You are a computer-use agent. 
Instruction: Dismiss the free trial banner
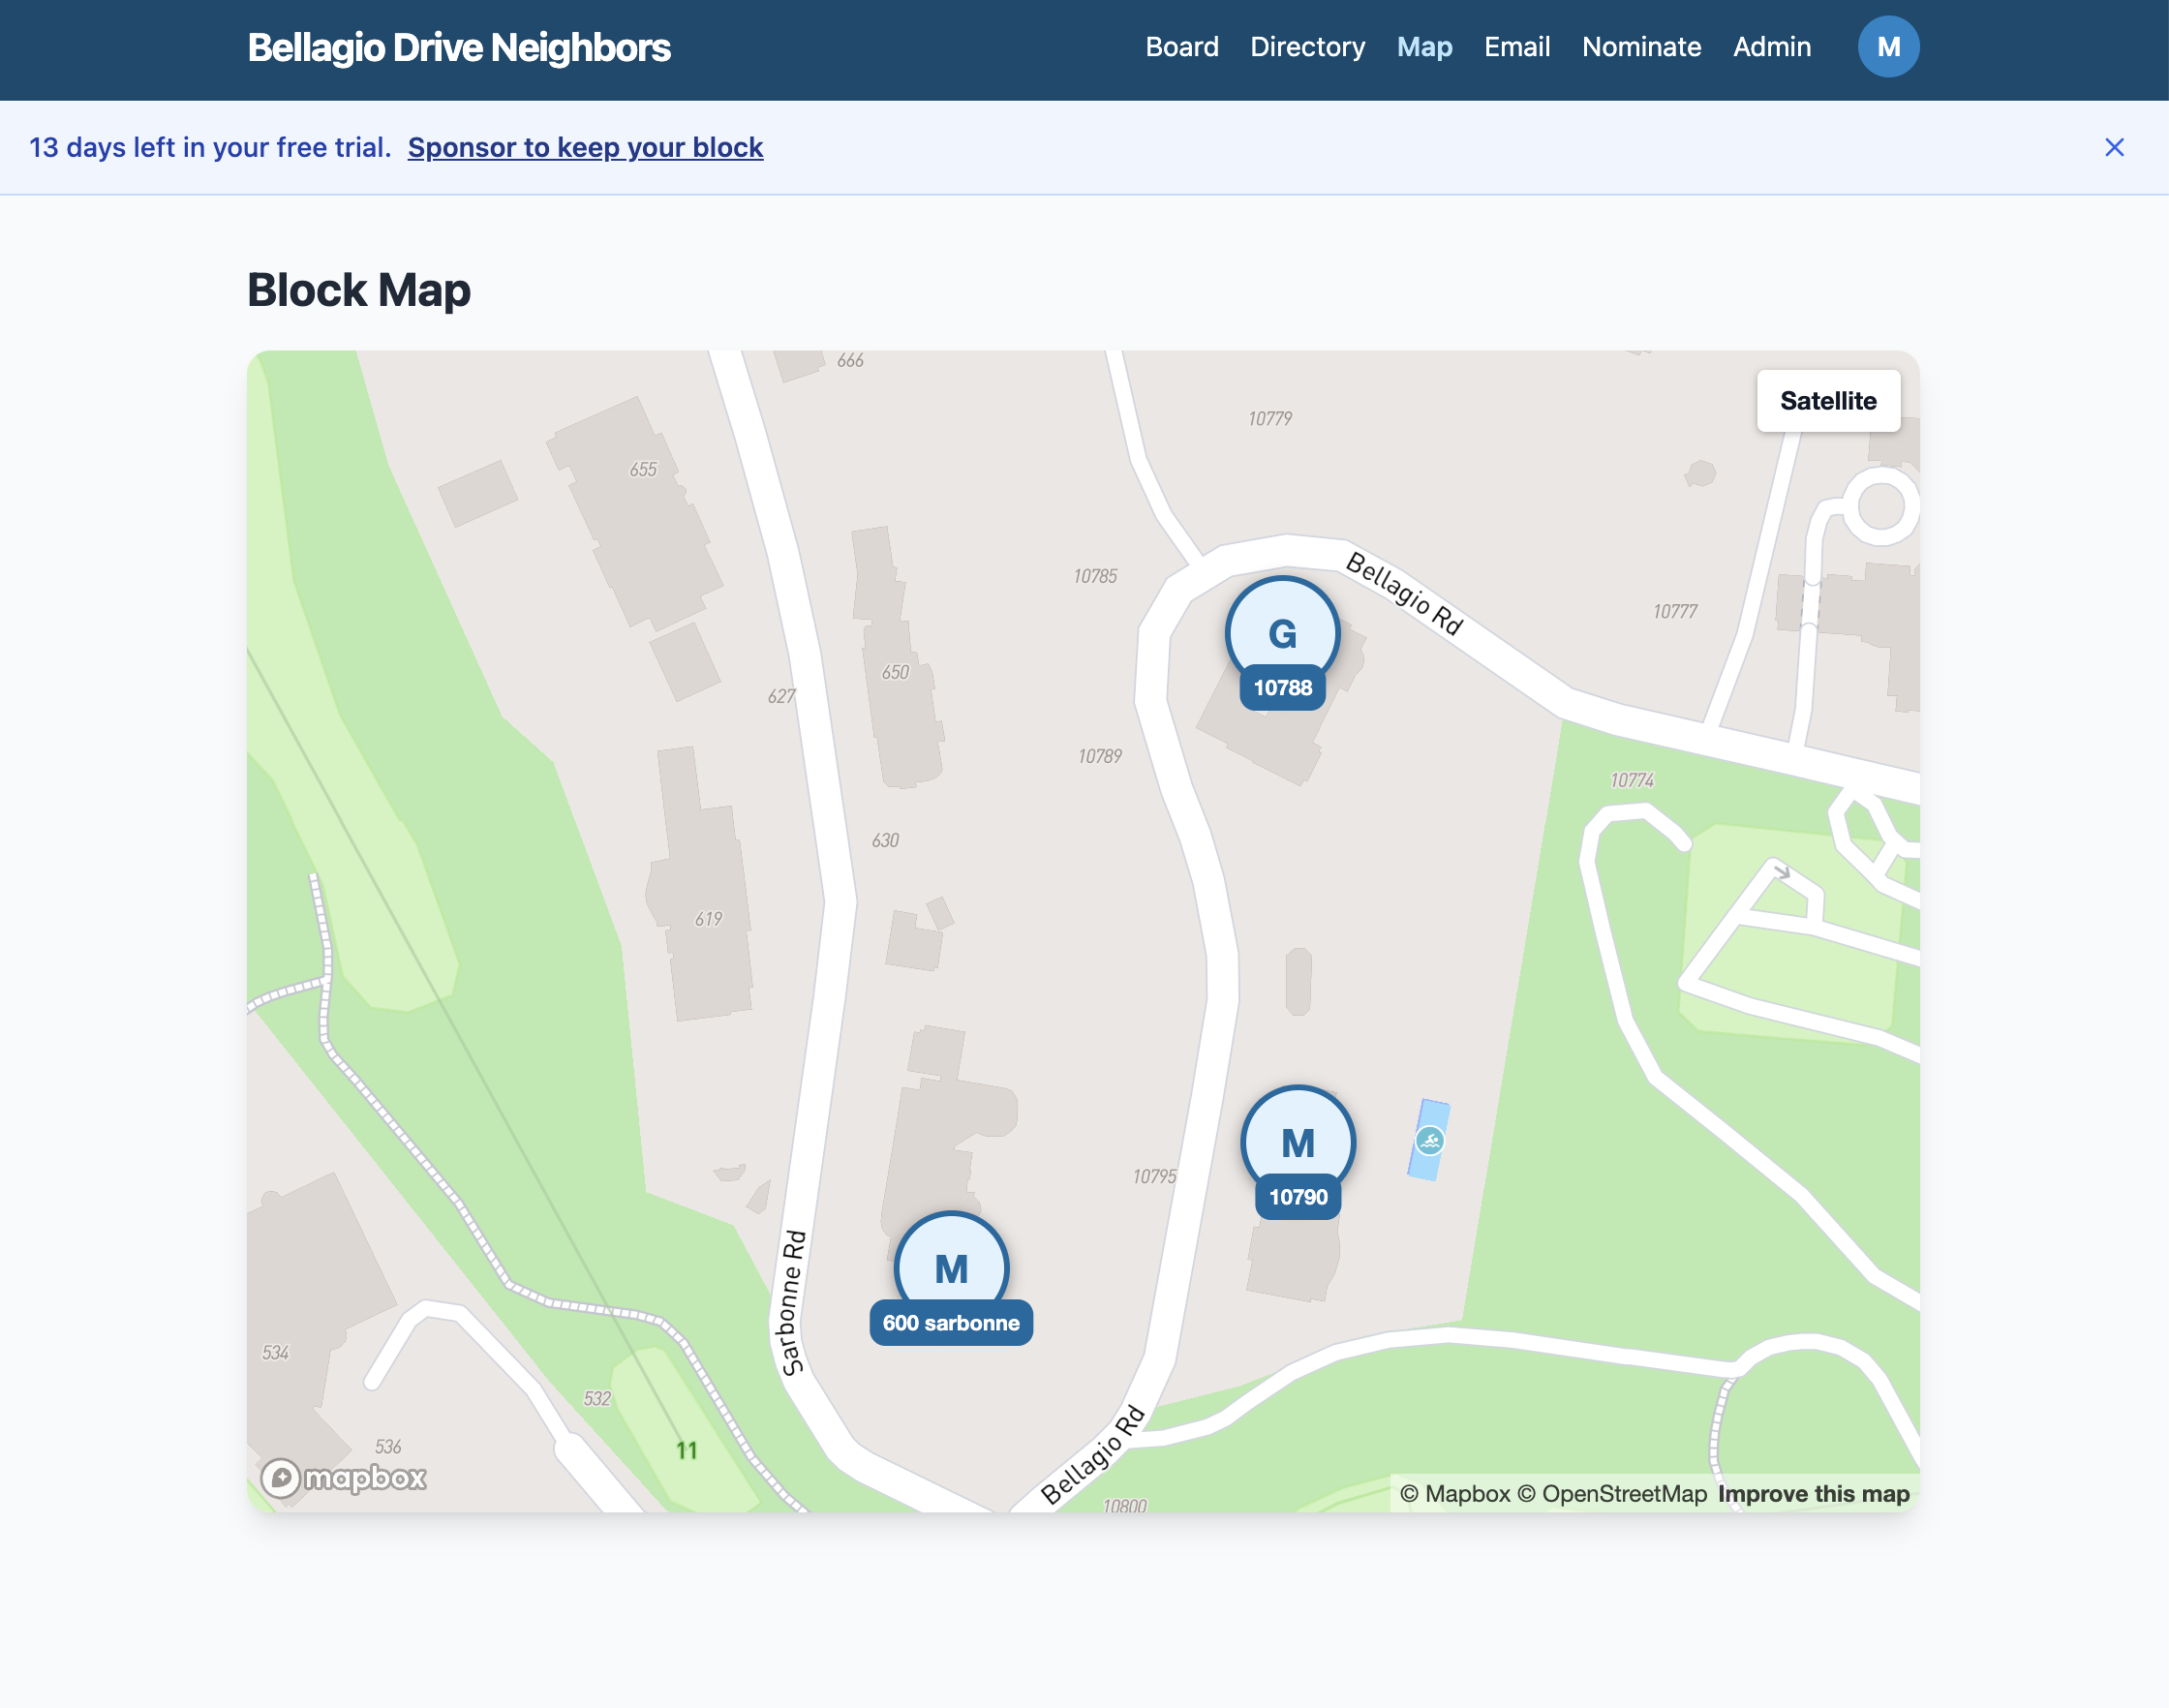click(x=2115, y=147)
